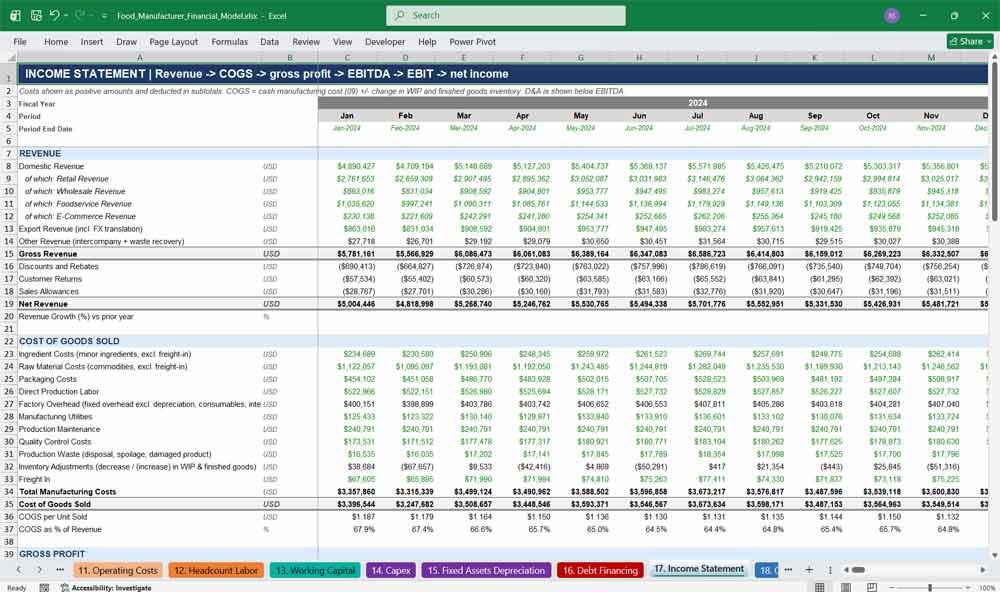Click the zoom slider handle
This screenshot has height=592, width=1000.
[930, 588]
